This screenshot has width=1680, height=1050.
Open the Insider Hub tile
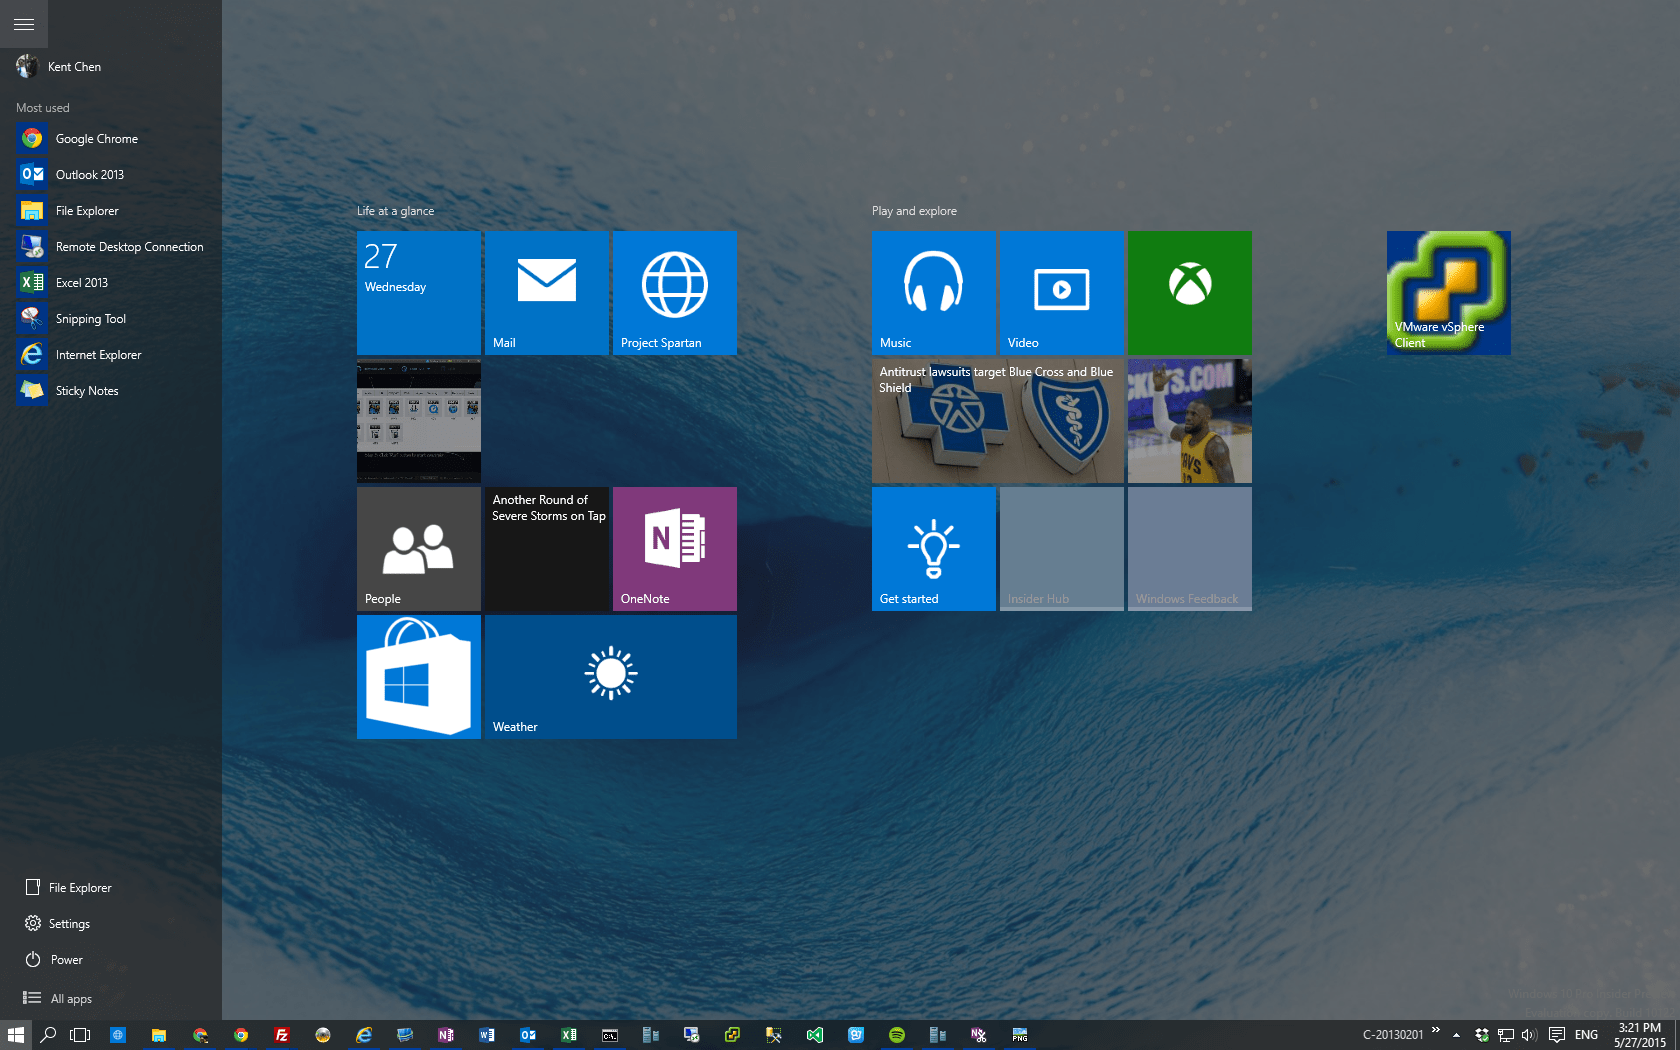click(1062, 549)
